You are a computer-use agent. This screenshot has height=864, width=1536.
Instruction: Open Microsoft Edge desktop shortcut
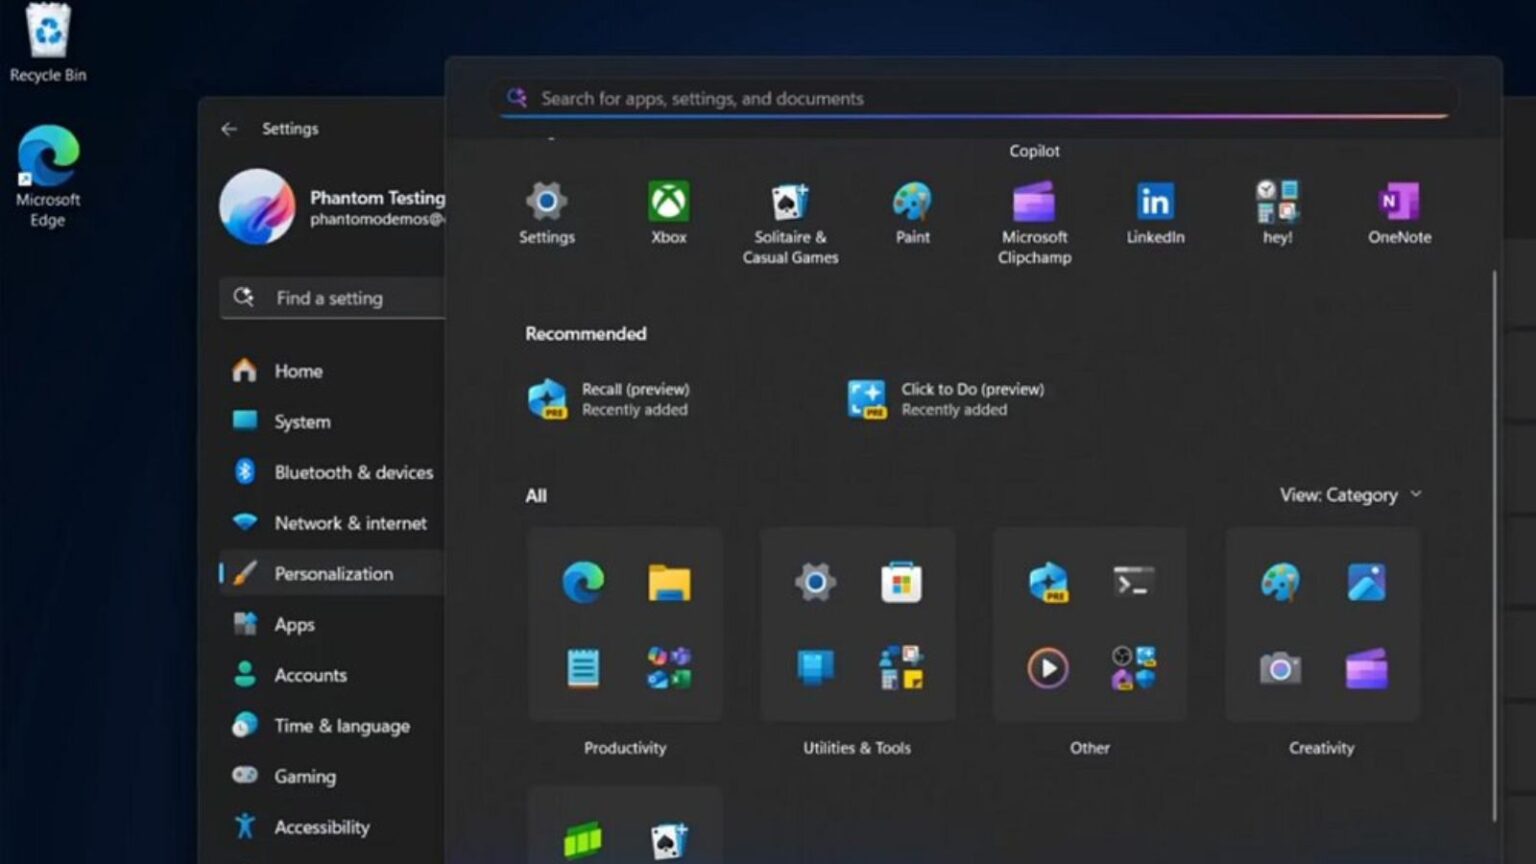pos(48,175)
